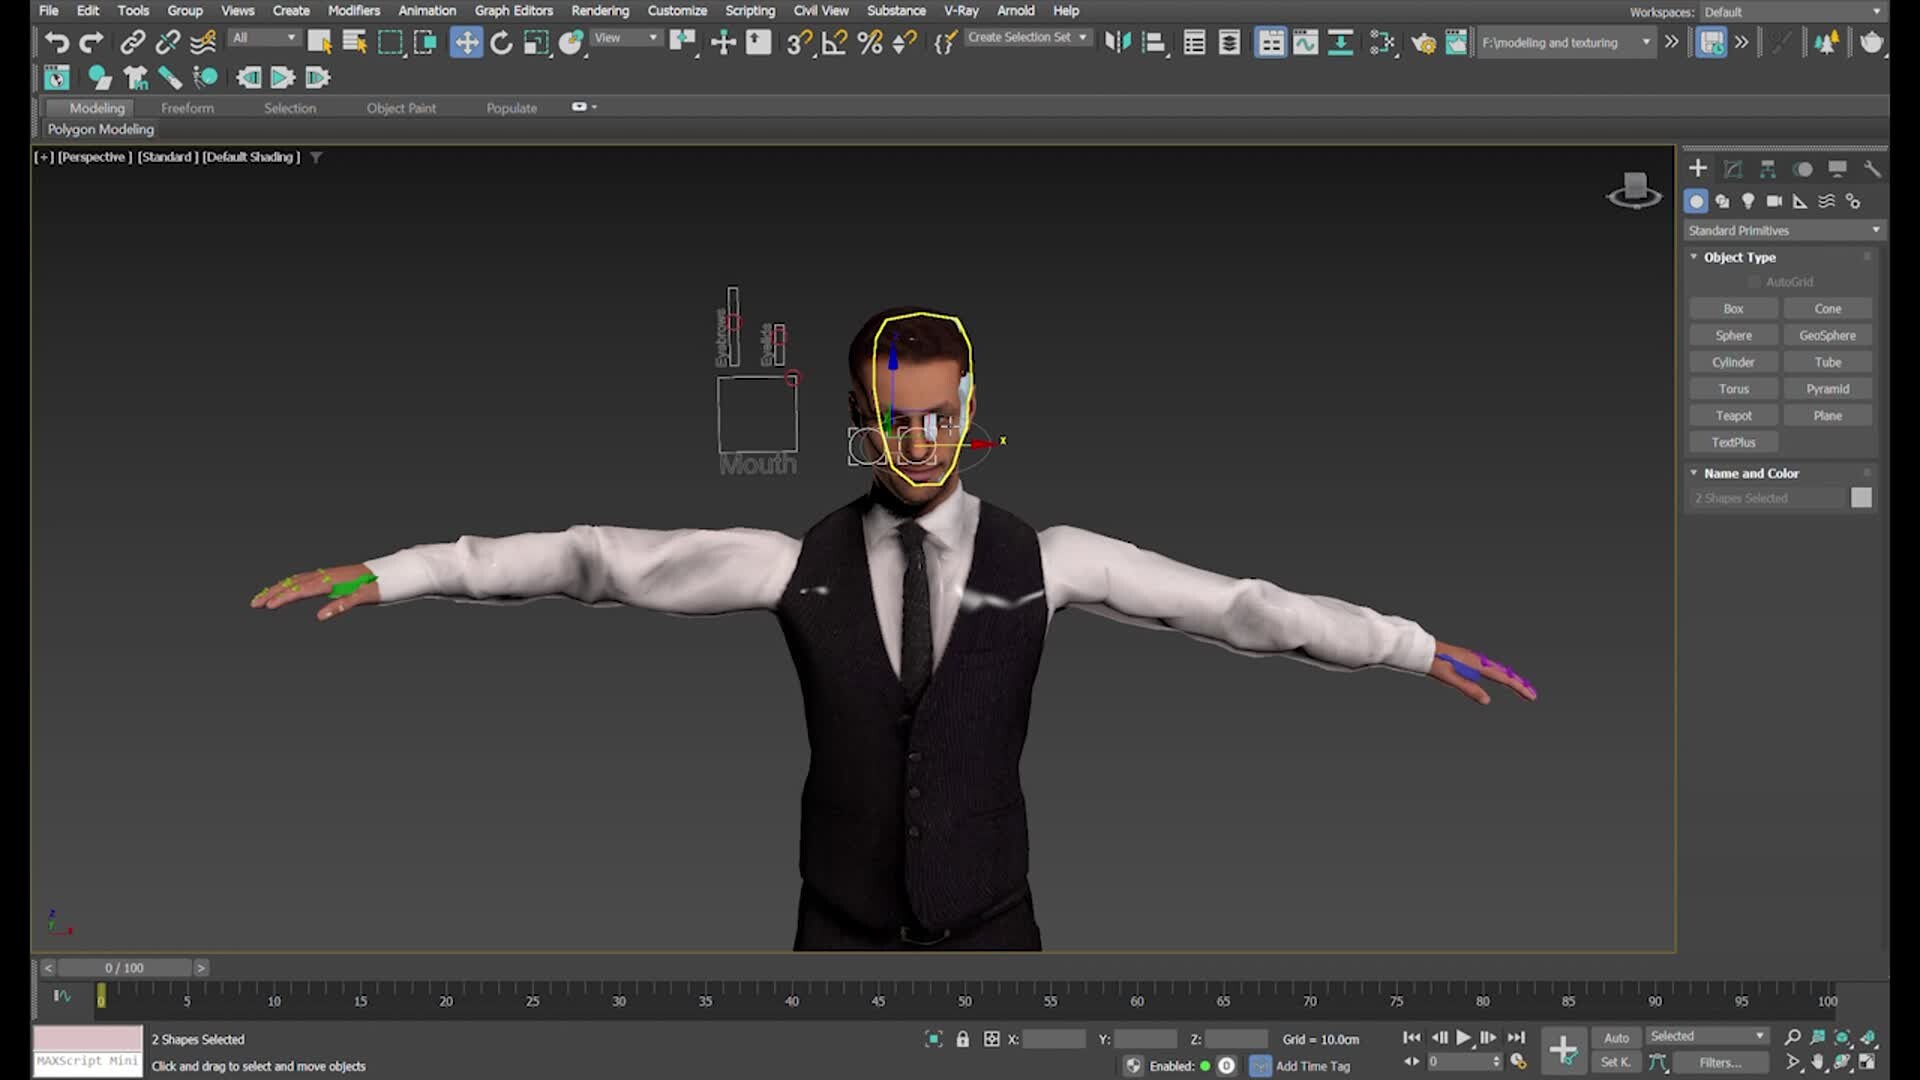Select the Select and Rotate tool
The height and width of the screenshot is (1080, 1920).
[501, 43]
